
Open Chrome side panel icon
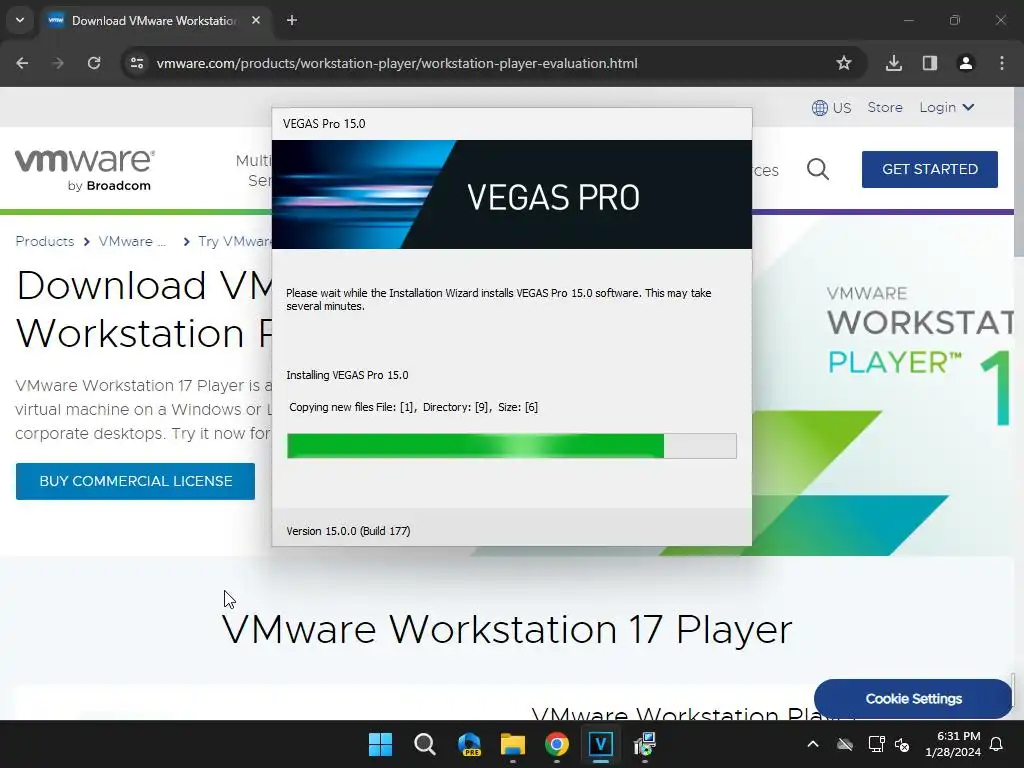pos(930,63)
